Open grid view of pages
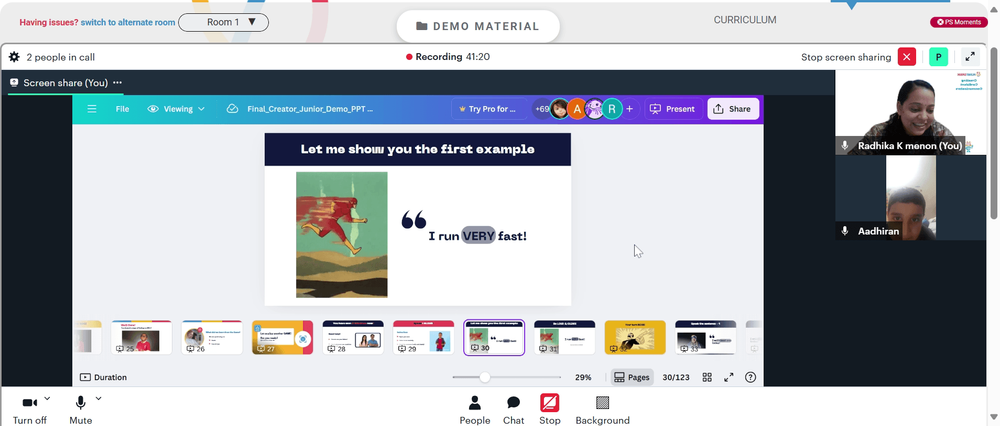The width and height of the screenshot is (1000, 426). point(707,378)
